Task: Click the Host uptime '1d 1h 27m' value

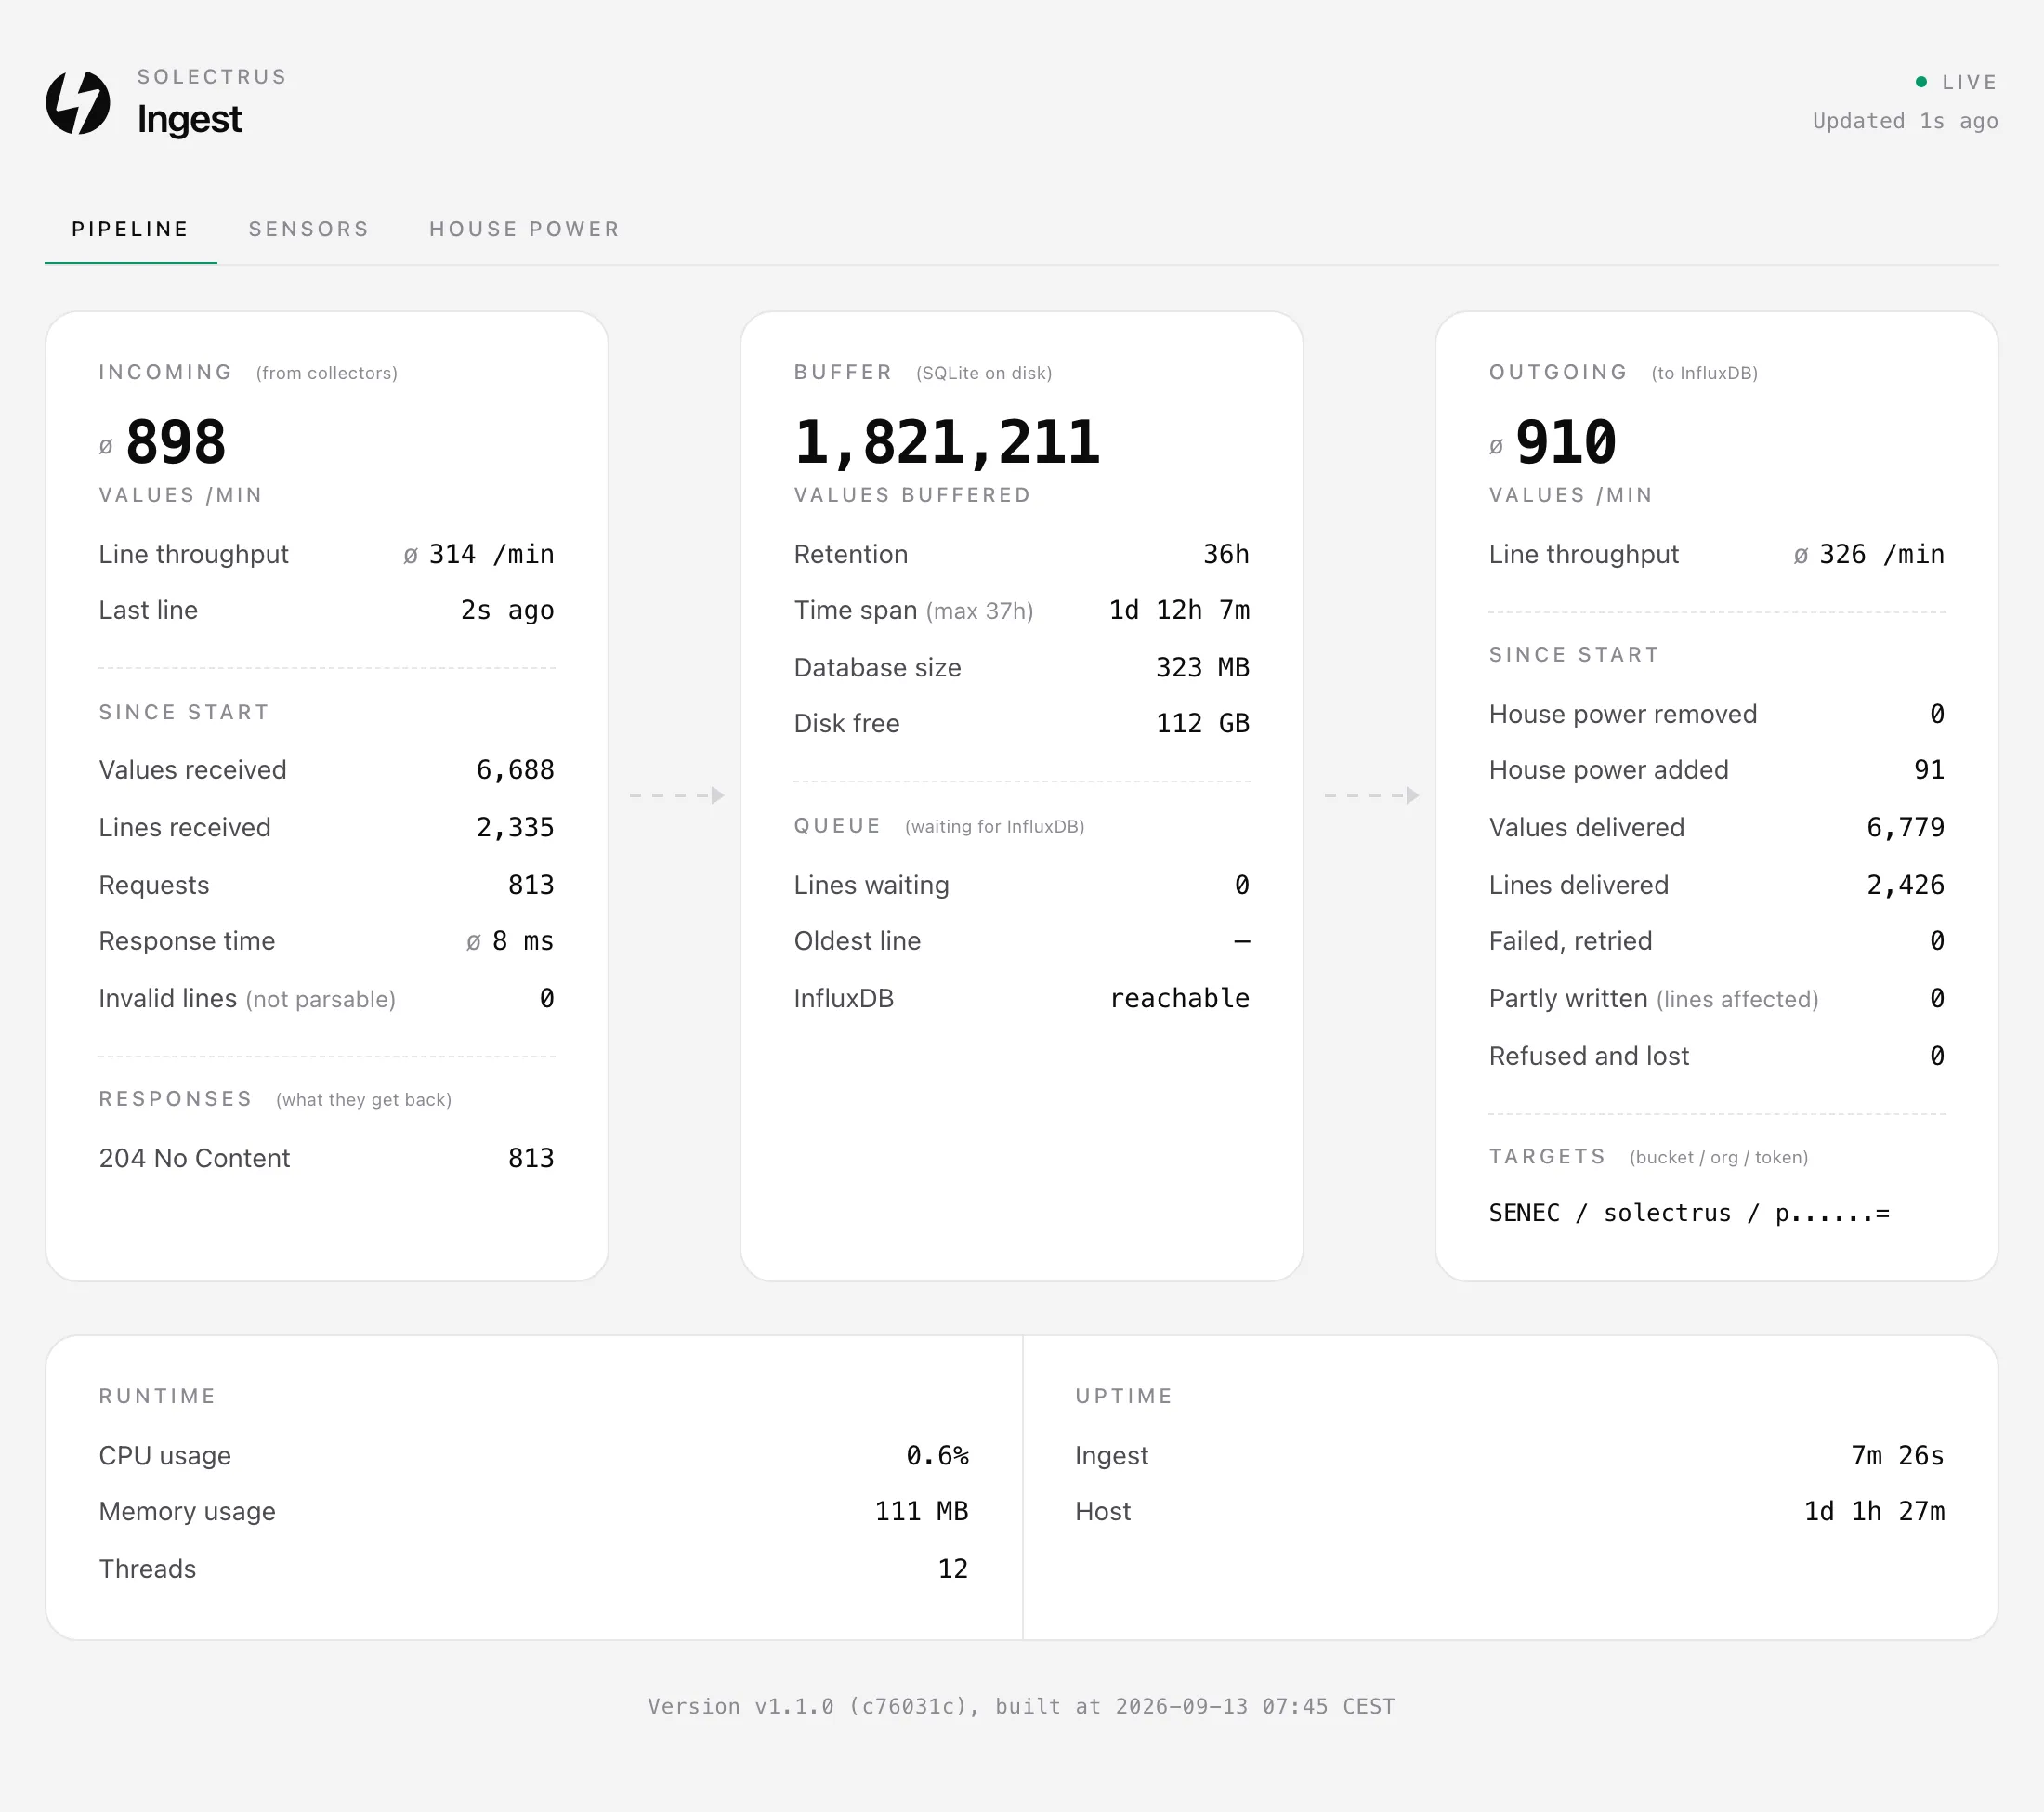Action: click(x=1874, y=1511)
